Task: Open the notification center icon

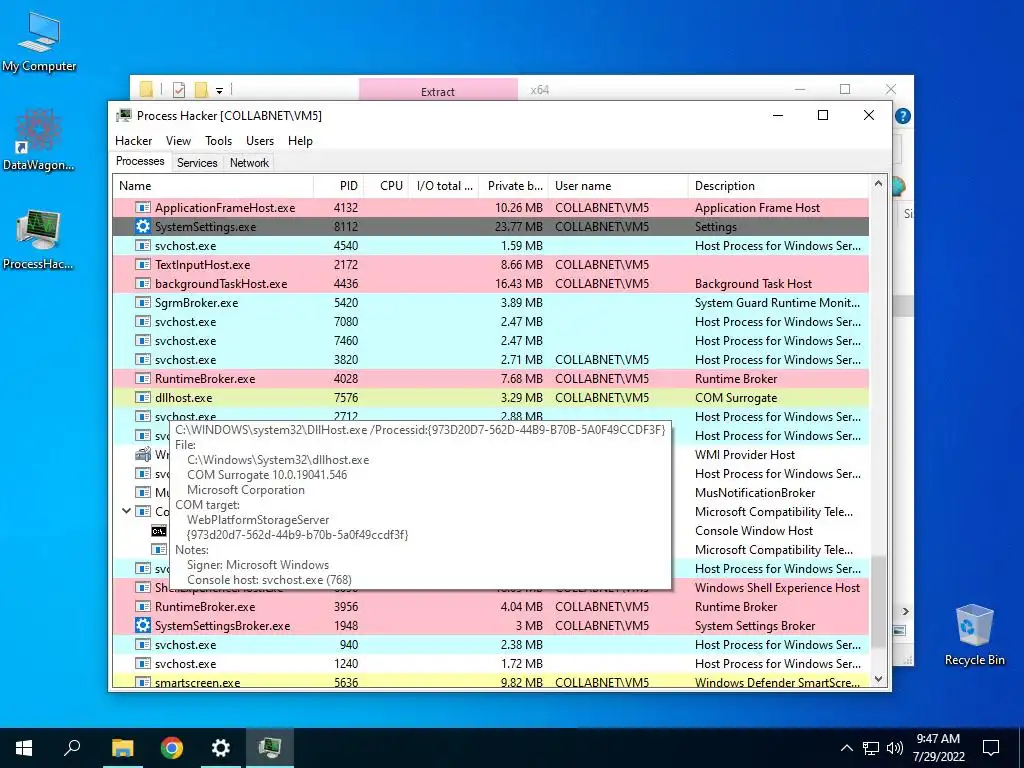Action: click(x=991, y=748)
